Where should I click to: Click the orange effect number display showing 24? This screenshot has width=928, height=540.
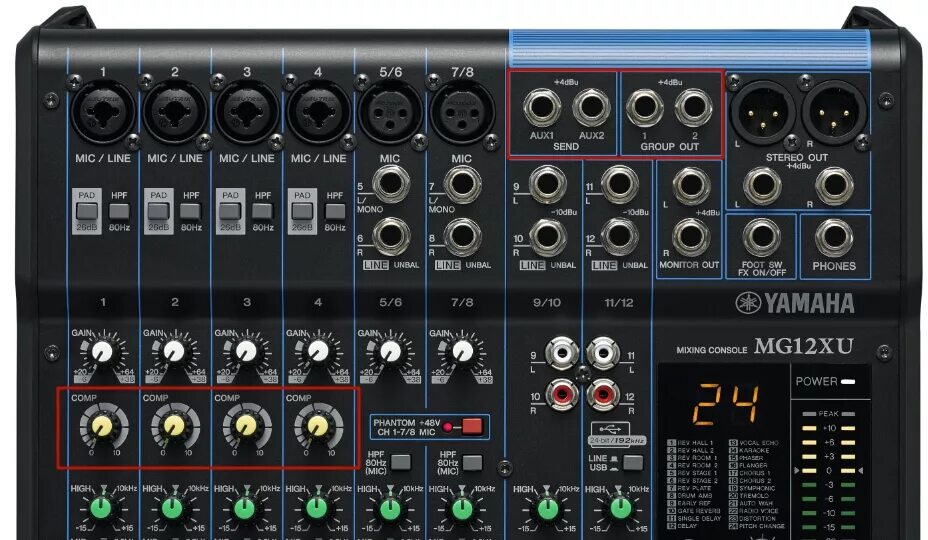click(x=724, y=404)
